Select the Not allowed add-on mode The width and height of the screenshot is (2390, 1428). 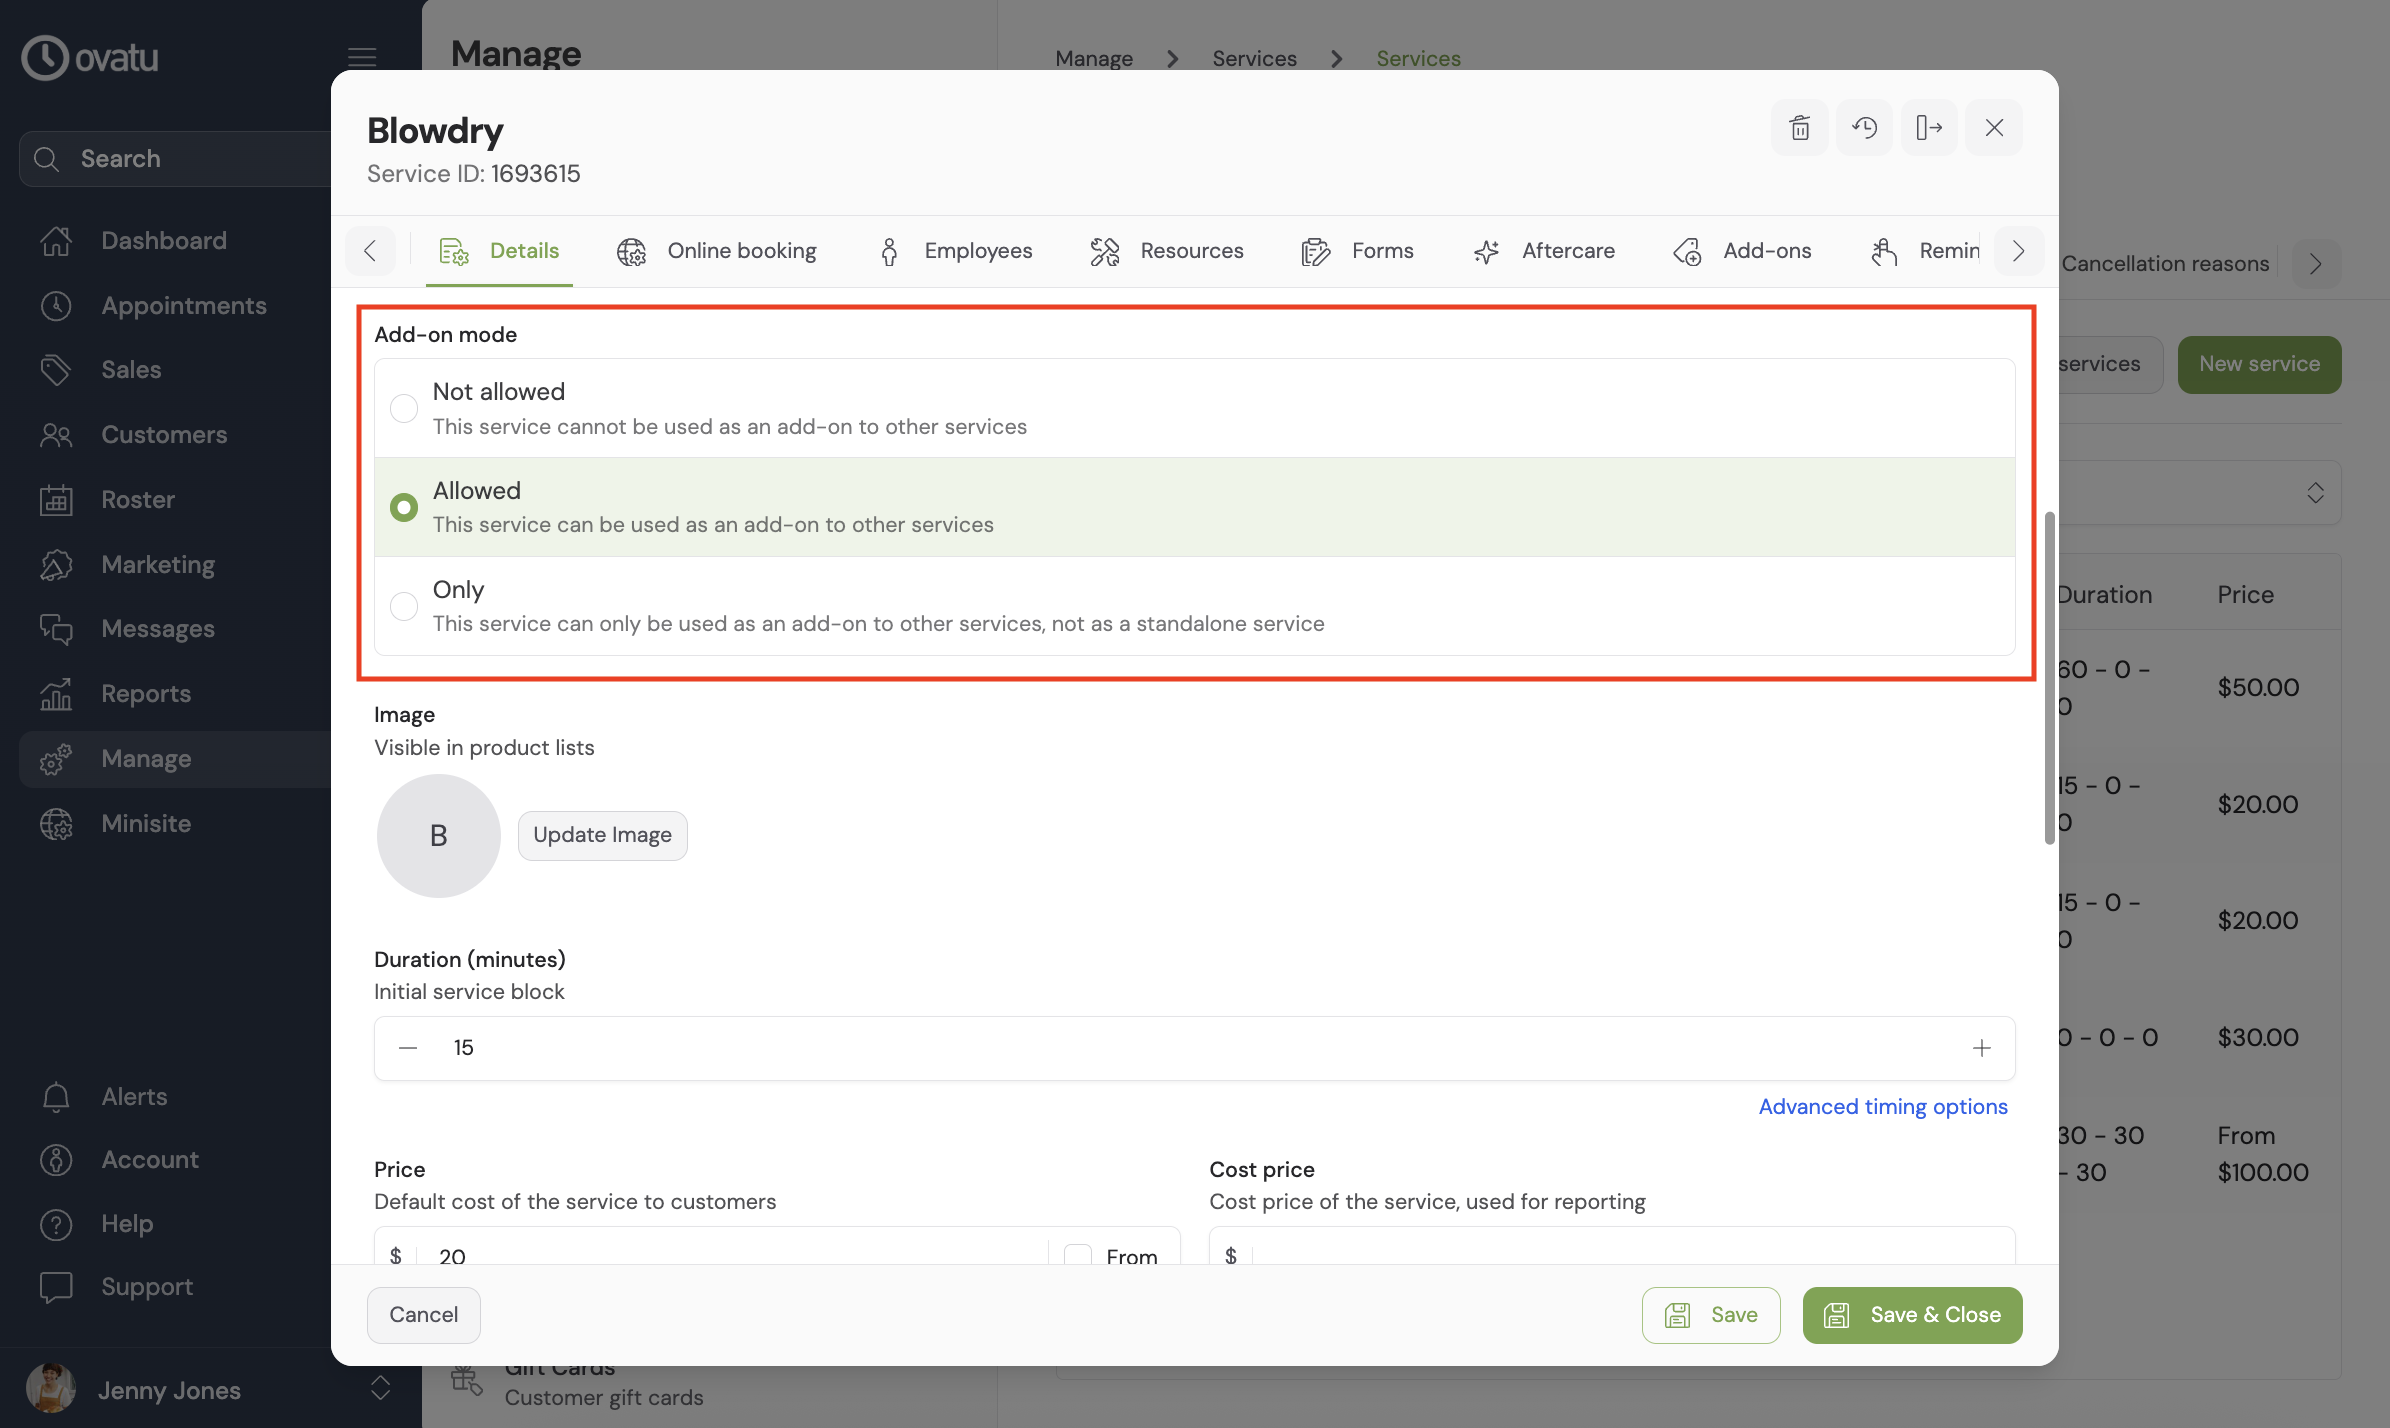click(404, 408)
